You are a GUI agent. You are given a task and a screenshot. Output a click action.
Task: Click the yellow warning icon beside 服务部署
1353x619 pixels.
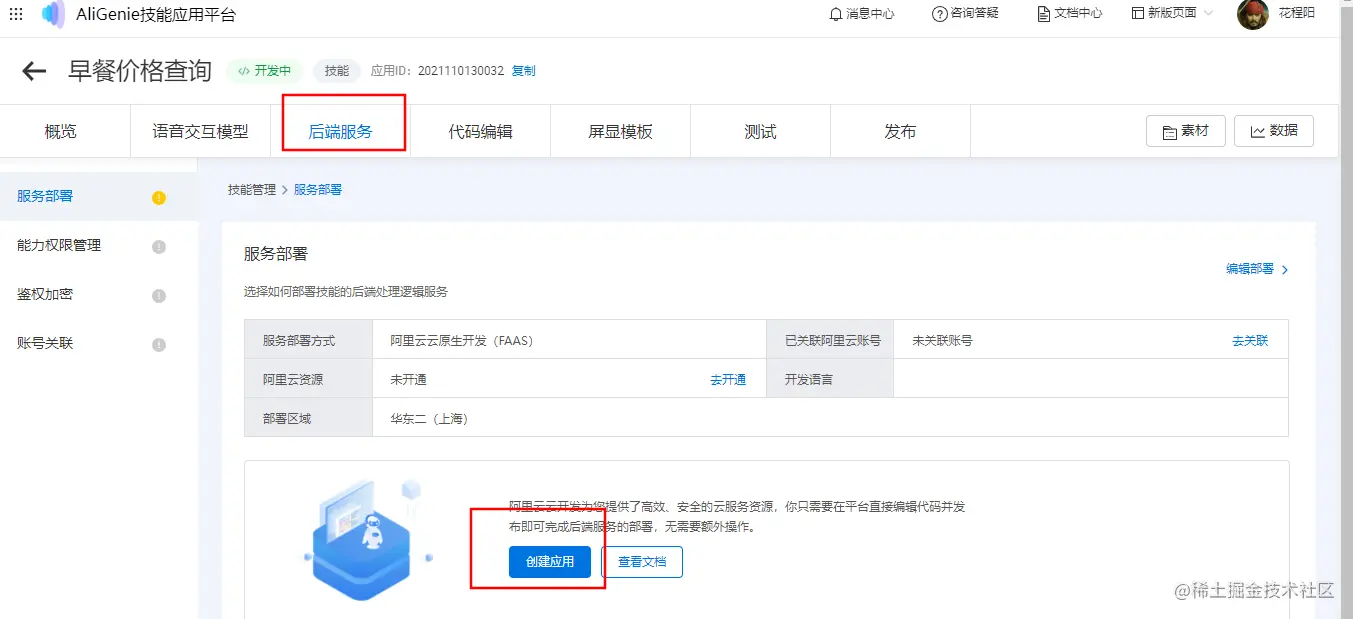click(159, 198)
